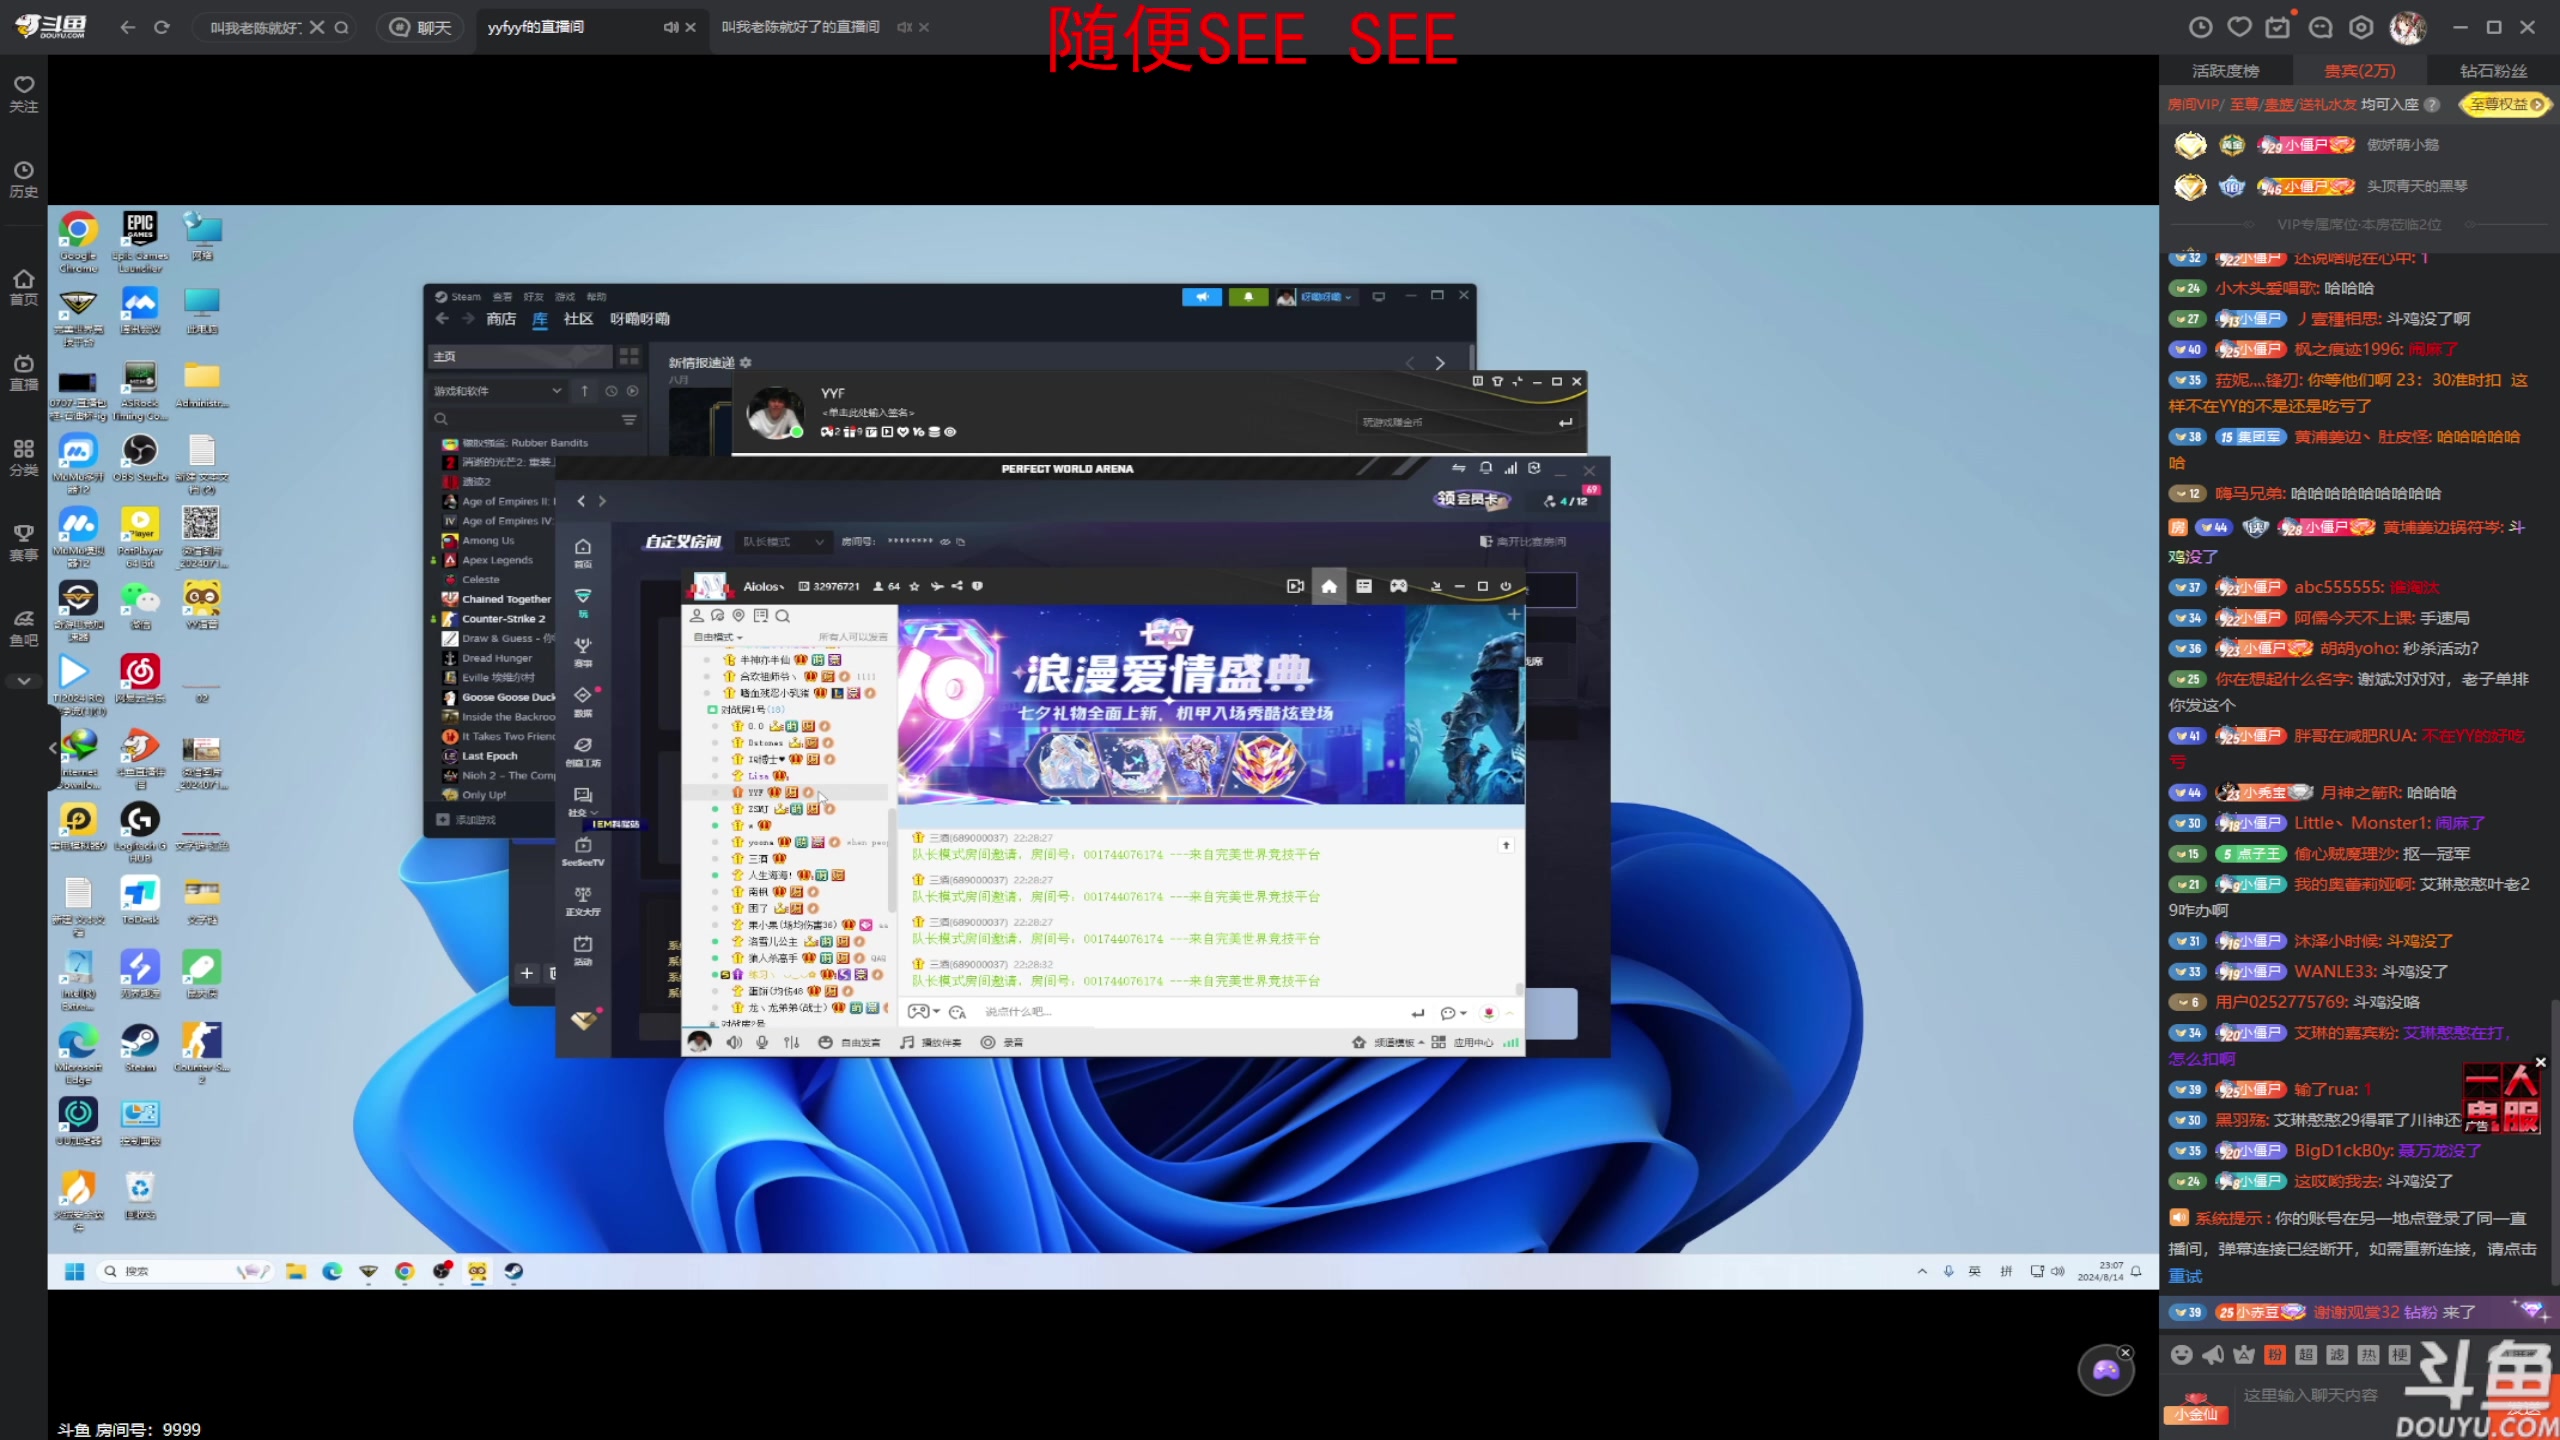Close the red 一人 promo sticker in the chat
Screen dimensions: 2560x1440
click(2541, 1062)
